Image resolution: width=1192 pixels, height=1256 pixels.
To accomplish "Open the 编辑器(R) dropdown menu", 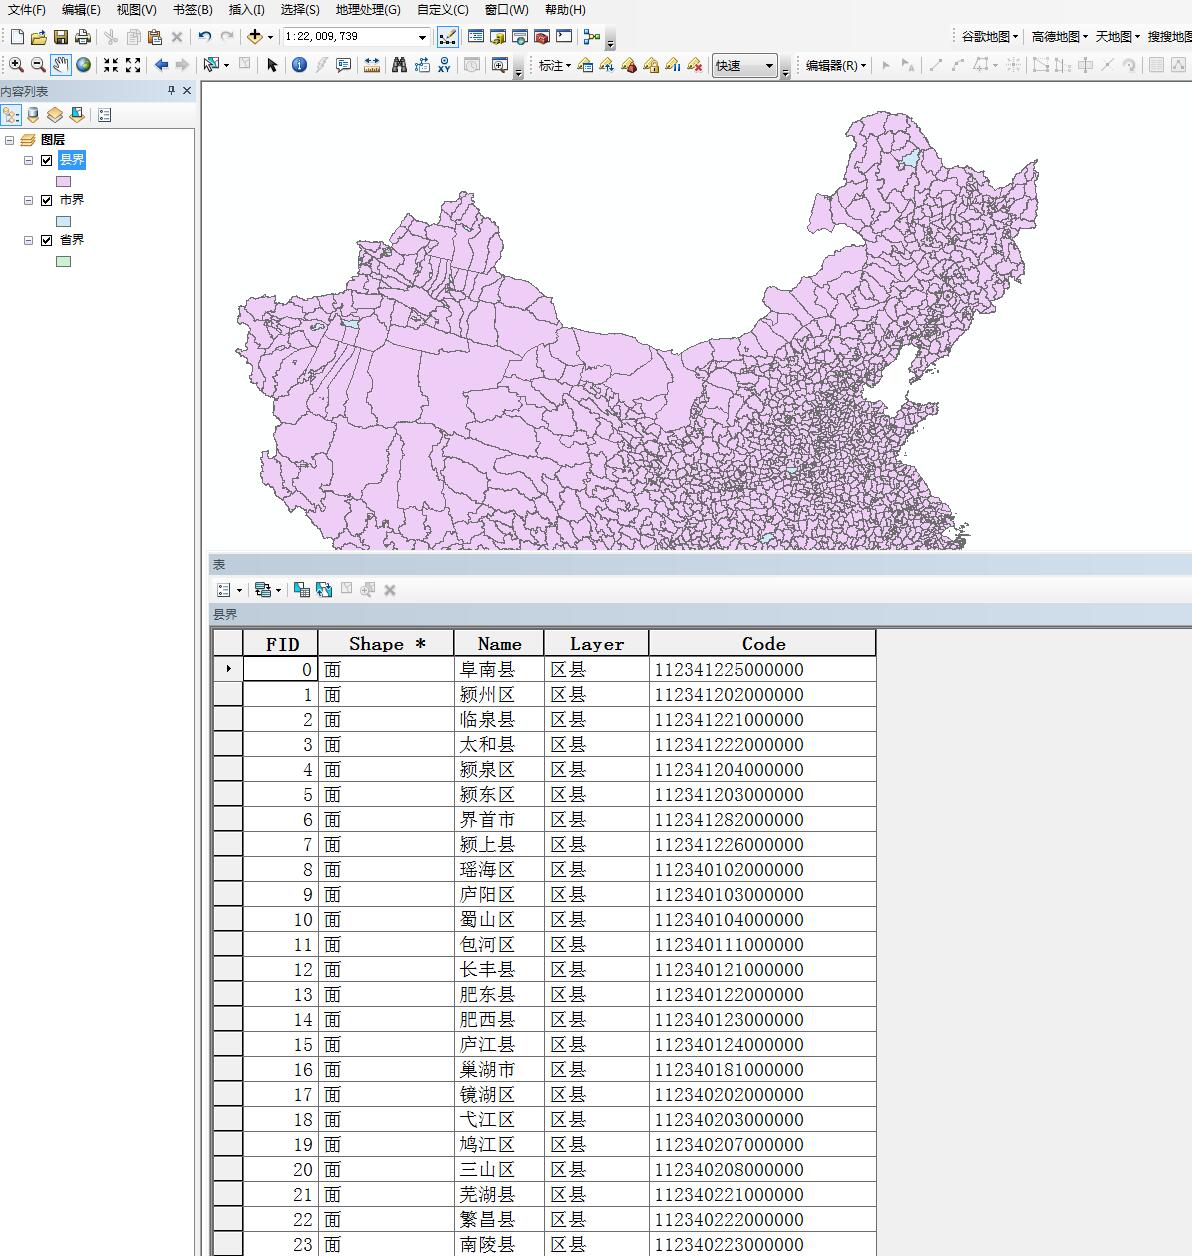I will pos(836,65).
